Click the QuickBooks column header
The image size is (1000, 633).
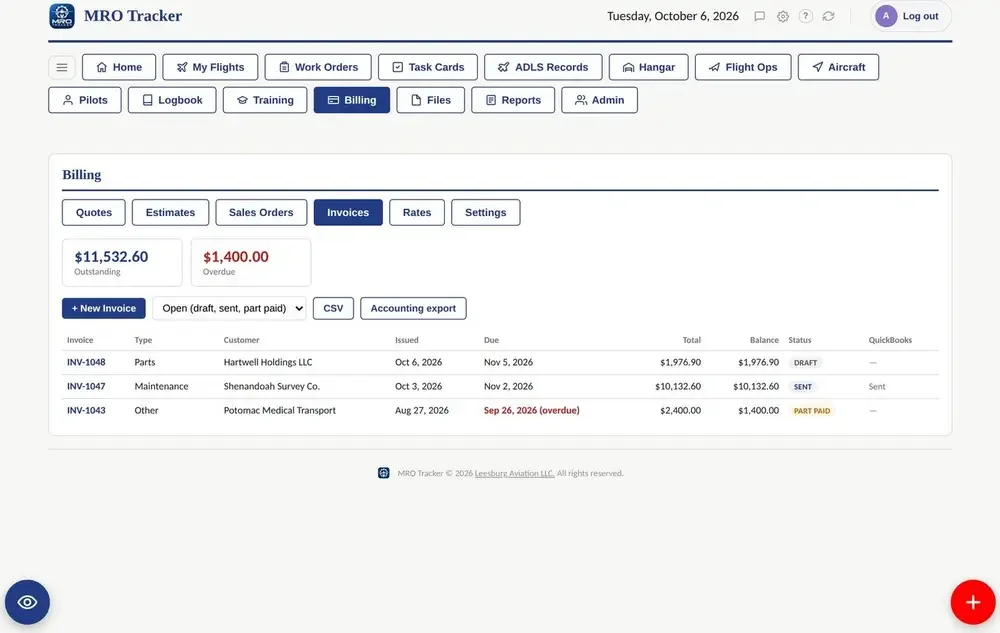coord(890,340)
